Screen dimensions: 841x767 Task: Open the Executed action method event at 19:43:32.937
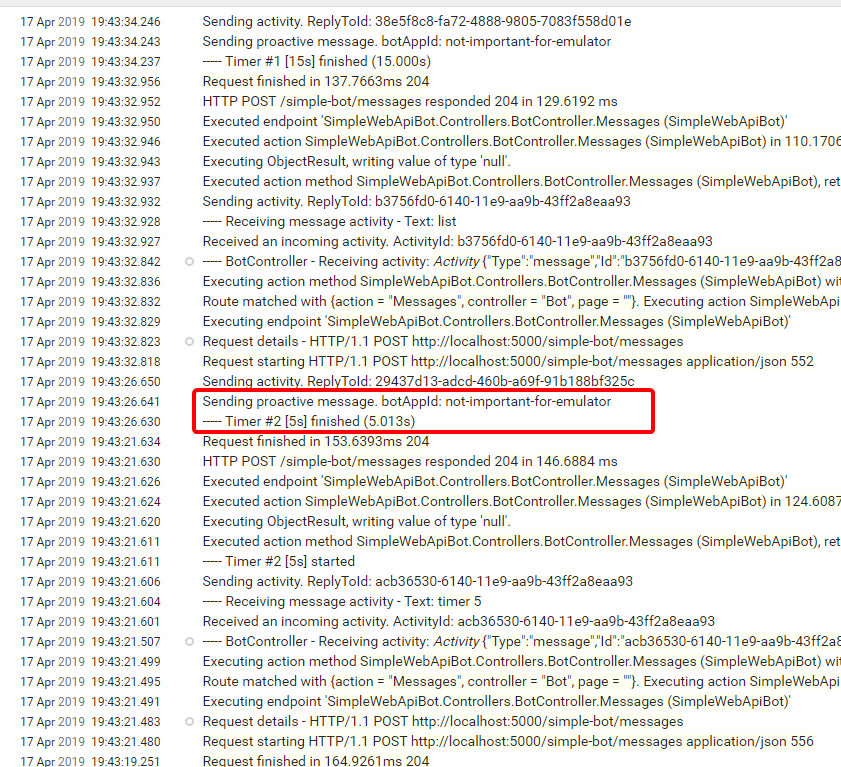point(521,181)
